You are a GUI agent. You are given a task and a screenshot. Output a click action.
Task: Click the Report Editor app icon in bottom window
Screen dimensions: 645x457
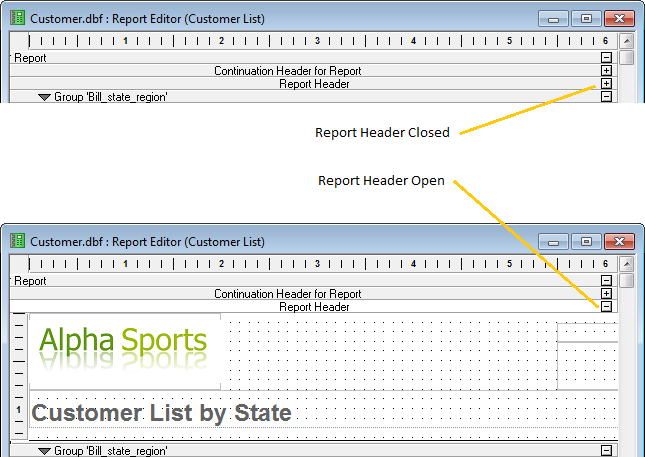(x=18, y=241)
